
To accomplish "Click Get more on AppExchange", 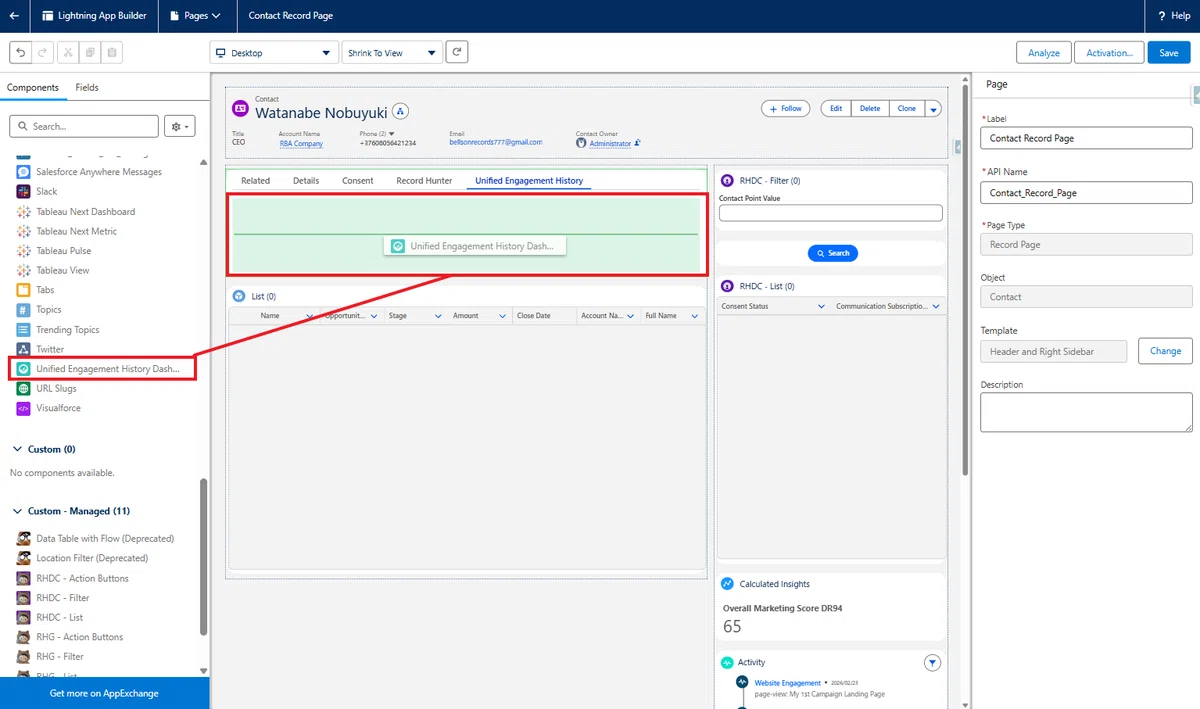I will 104,693.
